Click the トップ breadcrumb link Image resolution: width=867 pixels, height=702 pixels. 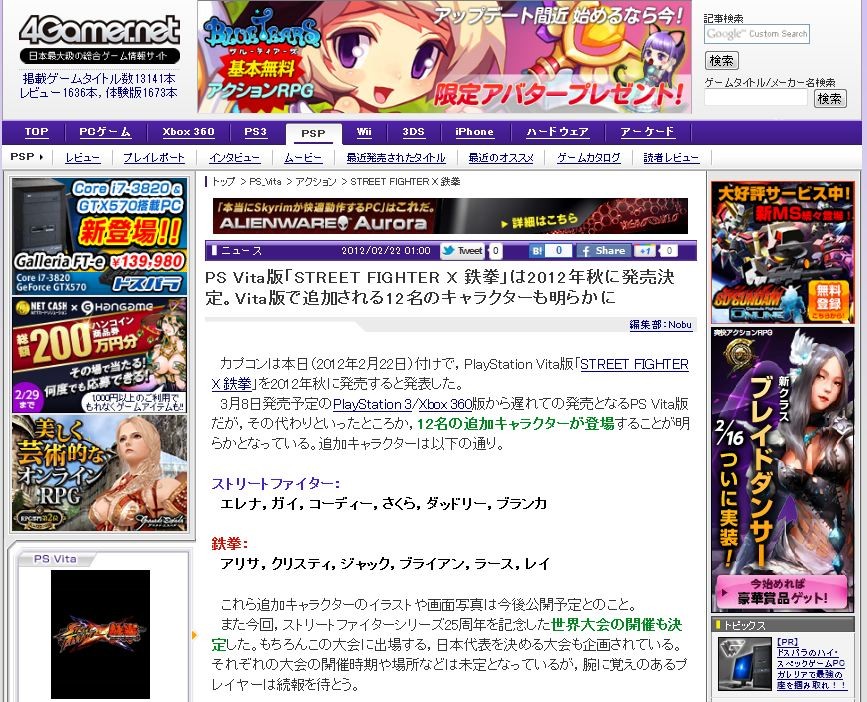223,181
